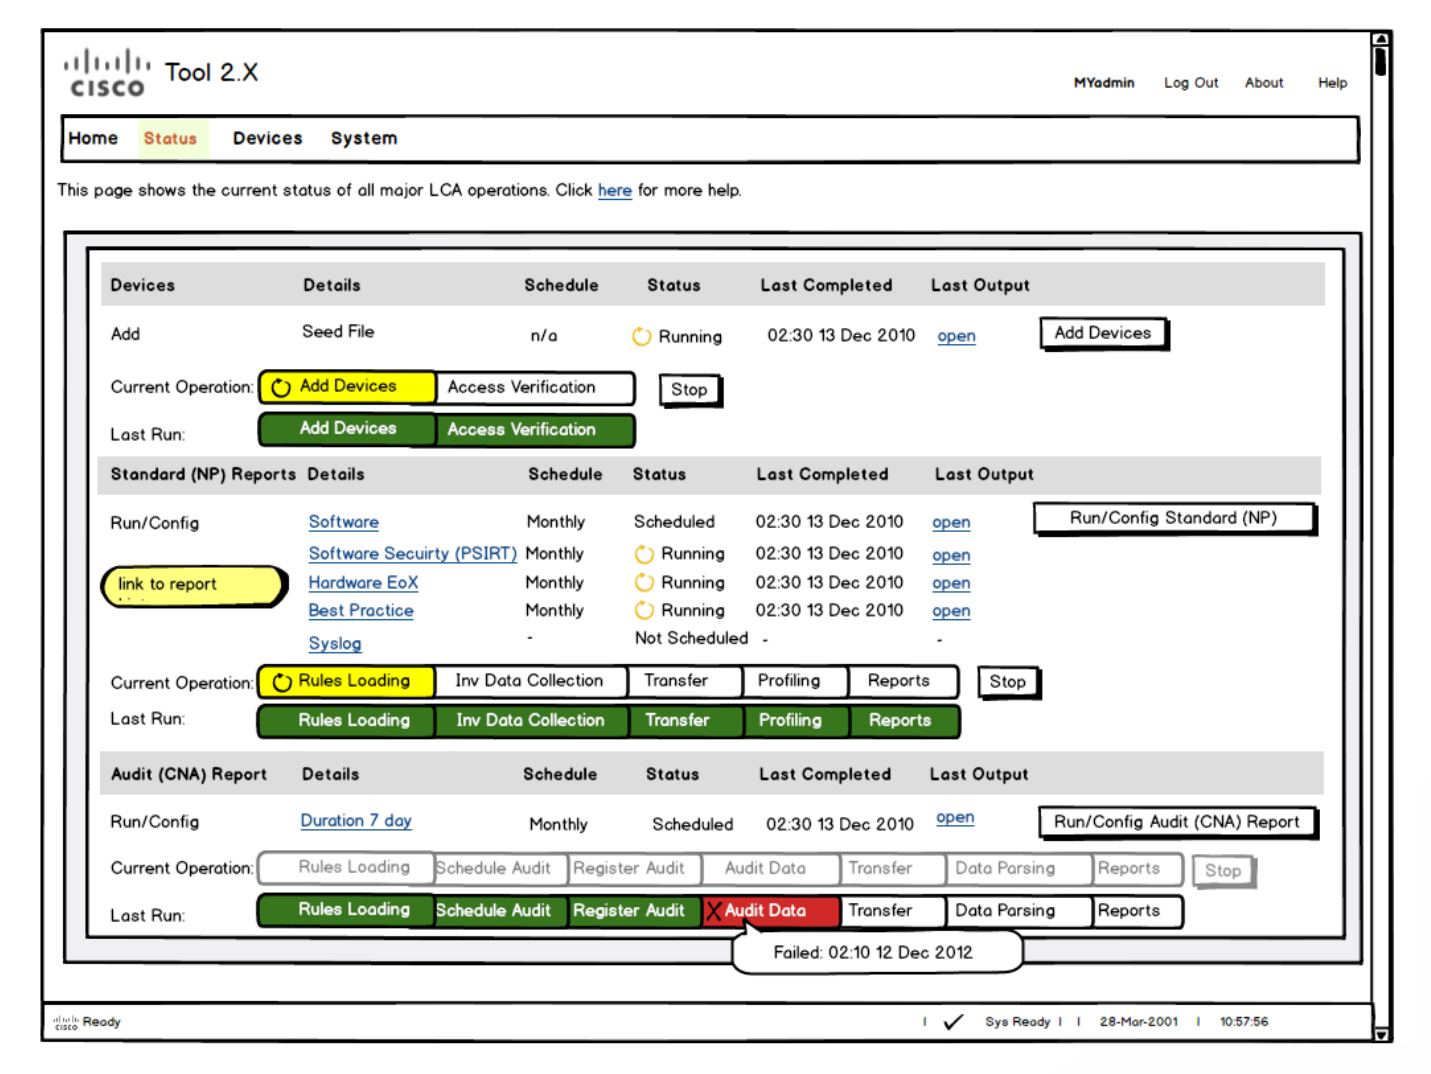Viewport: 1431px width, 1074px height.
Task: Click last run green Add Devices step
Action: click(348, 429)
